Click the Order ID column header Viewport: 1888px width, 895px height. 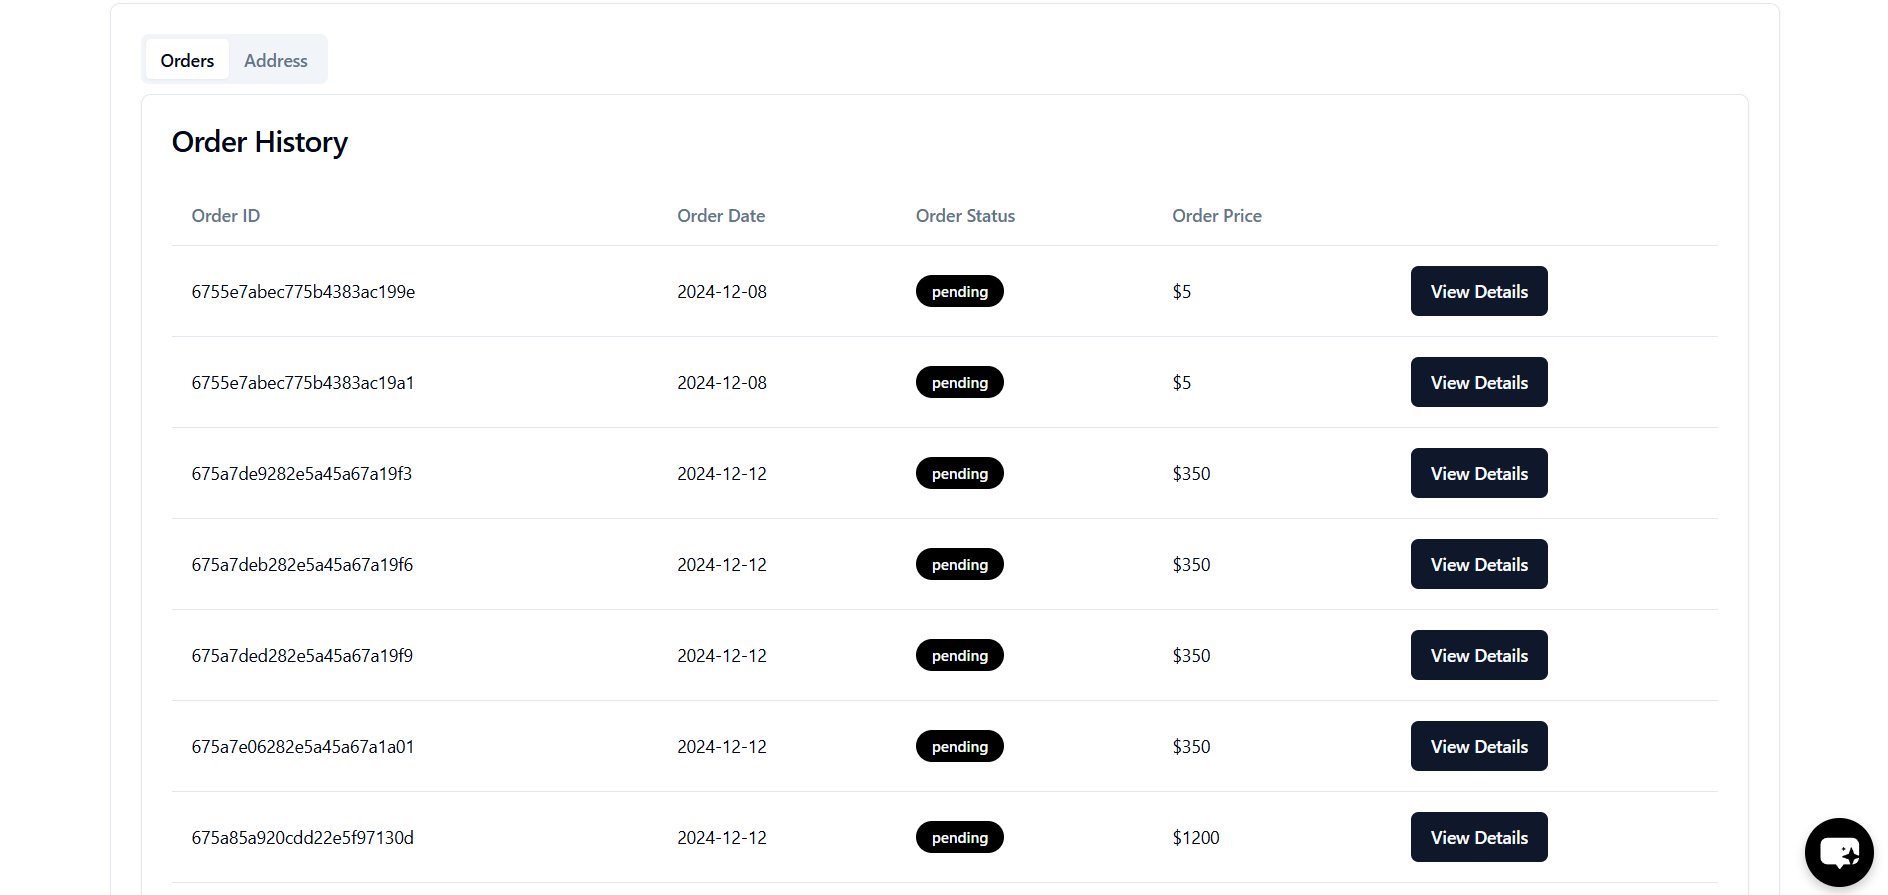click(x=226, y=216)
